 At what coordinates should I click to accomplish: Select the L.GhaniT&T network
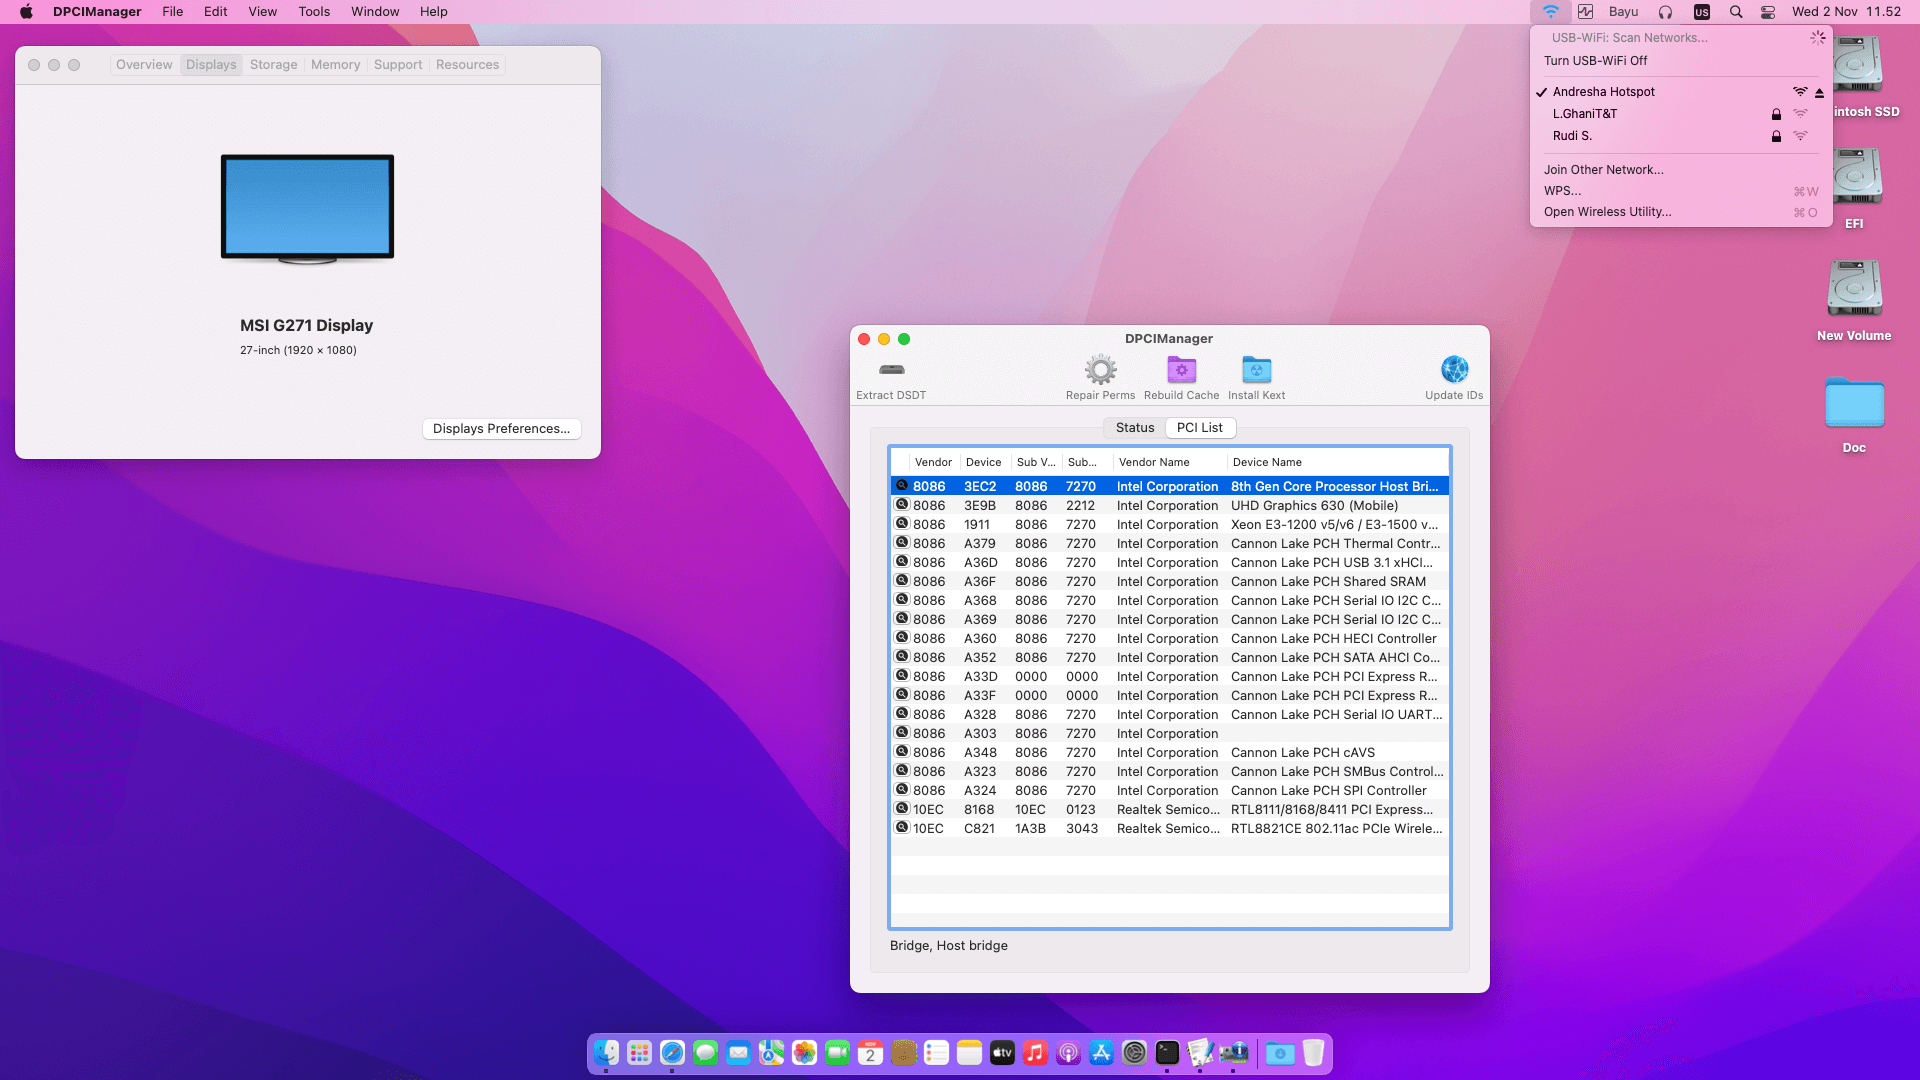1585,114
